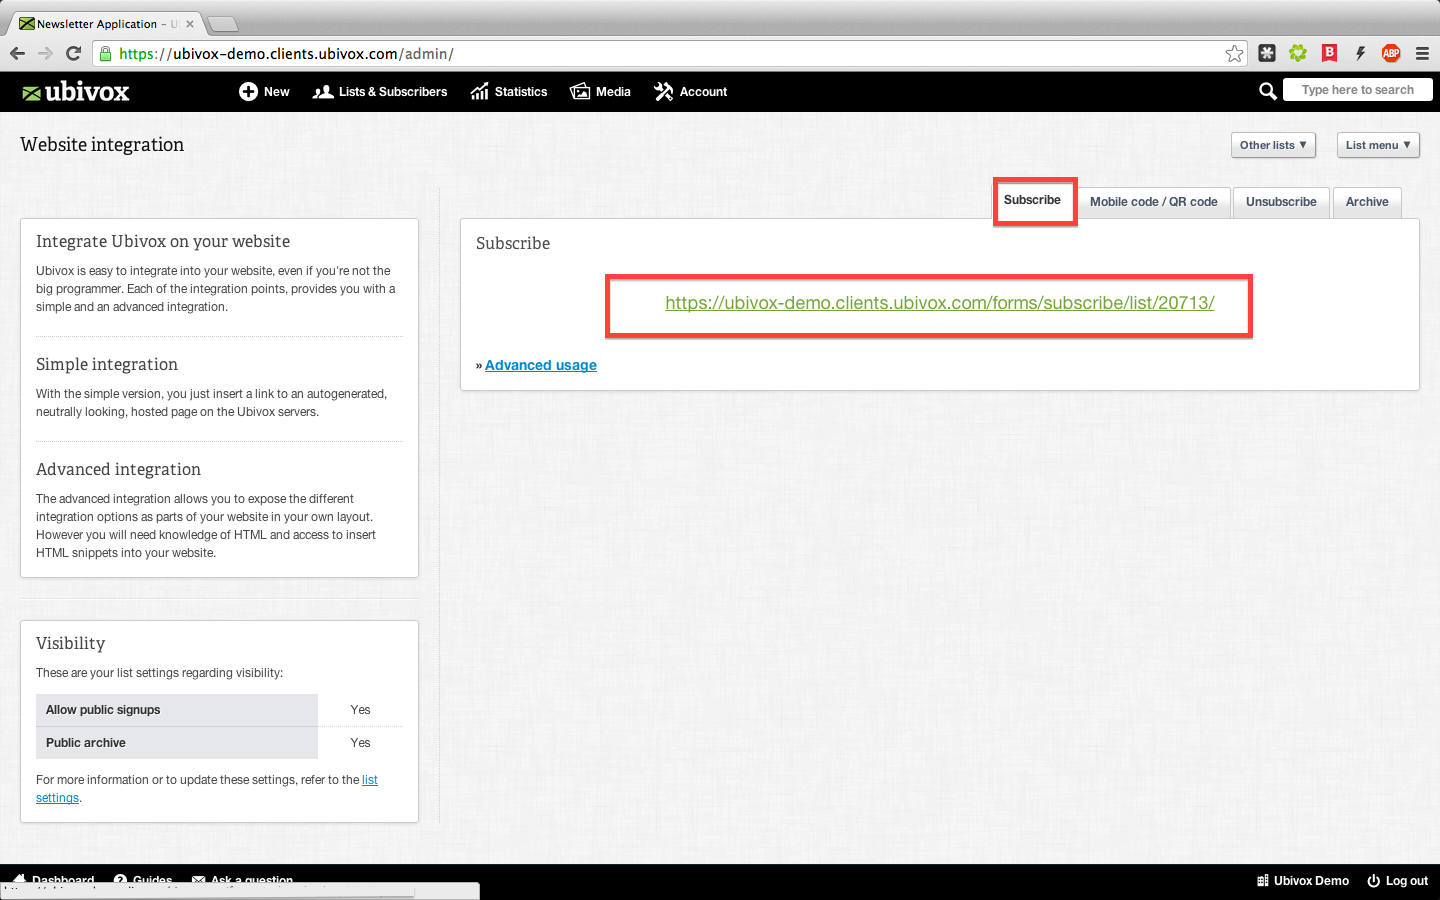Open the New menu item
Viewport: 1440px width, 900px height.
coord(264,92)
